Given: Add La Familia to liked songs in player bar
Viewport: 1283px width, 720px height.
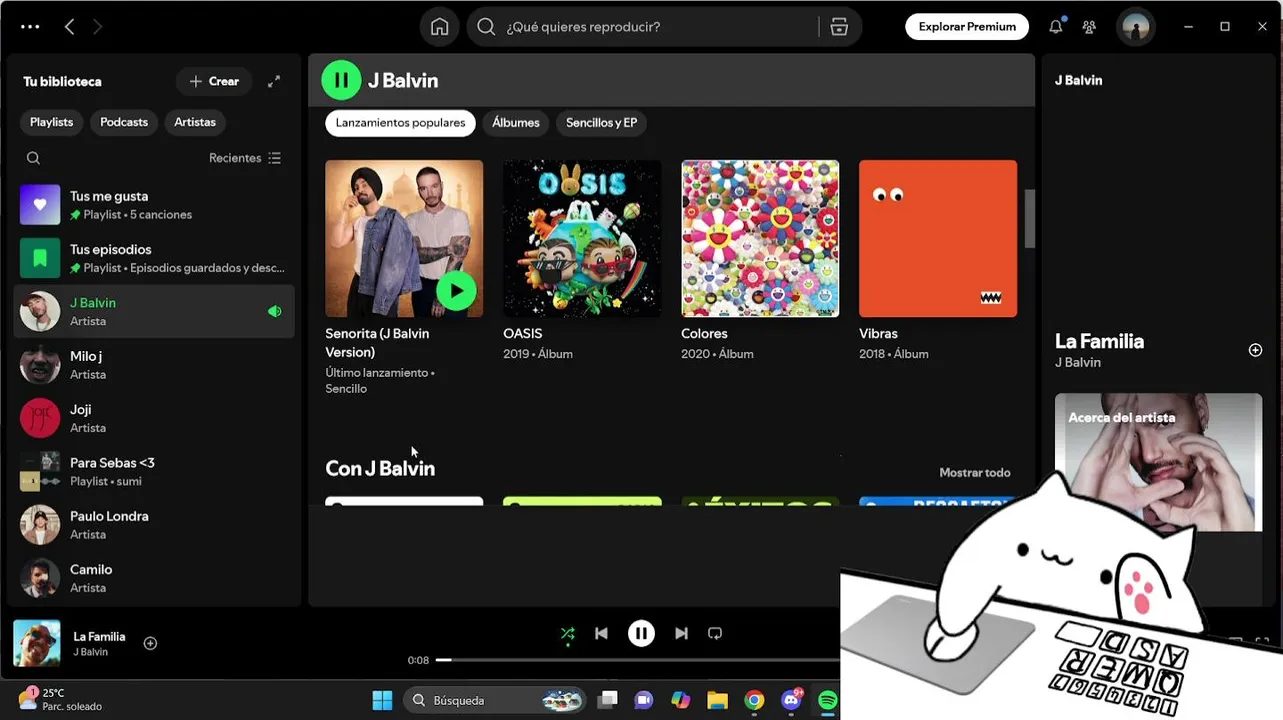Looking at the screenshot, I should pos(150,643).
